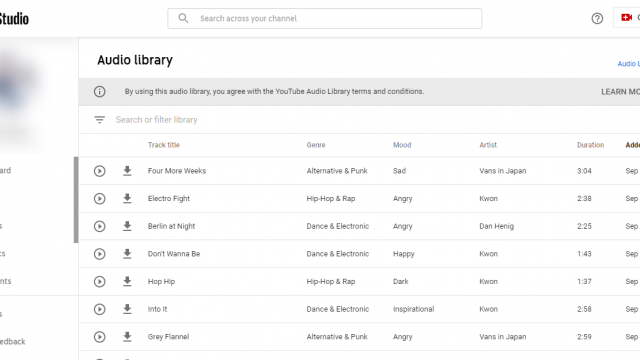
Task: Play the Into It track
Action: pyautogui.click(x=100, y=309)
